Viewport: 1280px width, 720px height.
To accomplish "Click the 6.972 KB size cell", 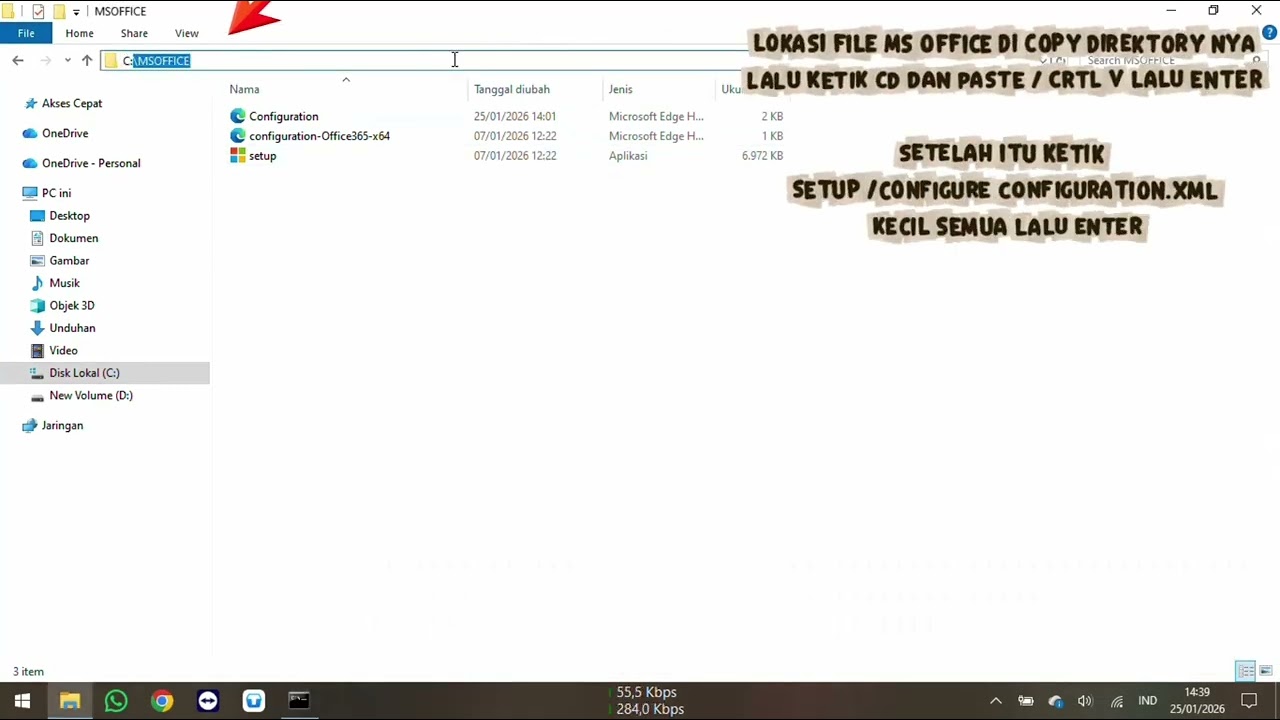I will click(x=762, y=156).
